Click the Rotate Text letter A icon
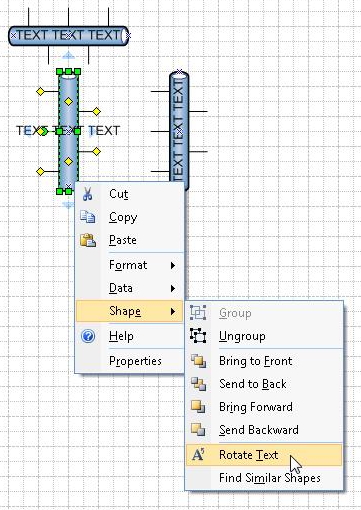Screen dimensions: 361x510 pyautogui.click(x=198, y=455)
